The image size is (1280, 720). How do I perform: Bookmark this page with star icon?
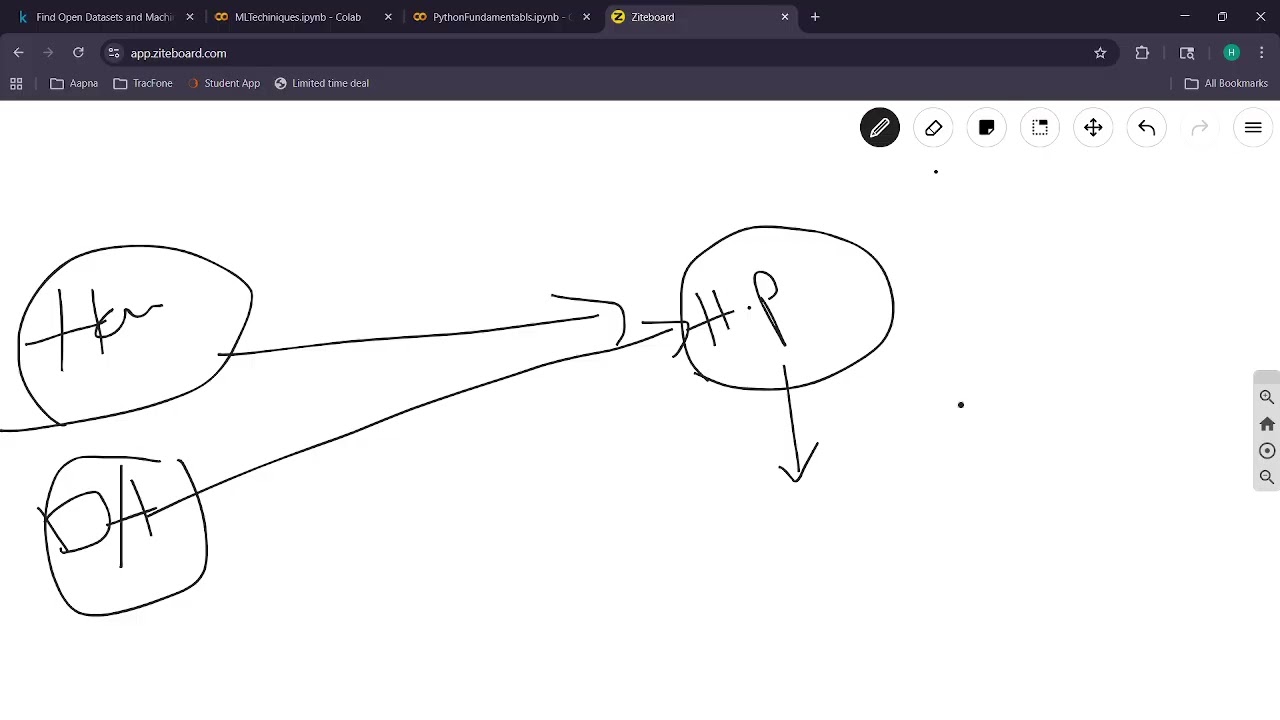(x=1100, y=53)
